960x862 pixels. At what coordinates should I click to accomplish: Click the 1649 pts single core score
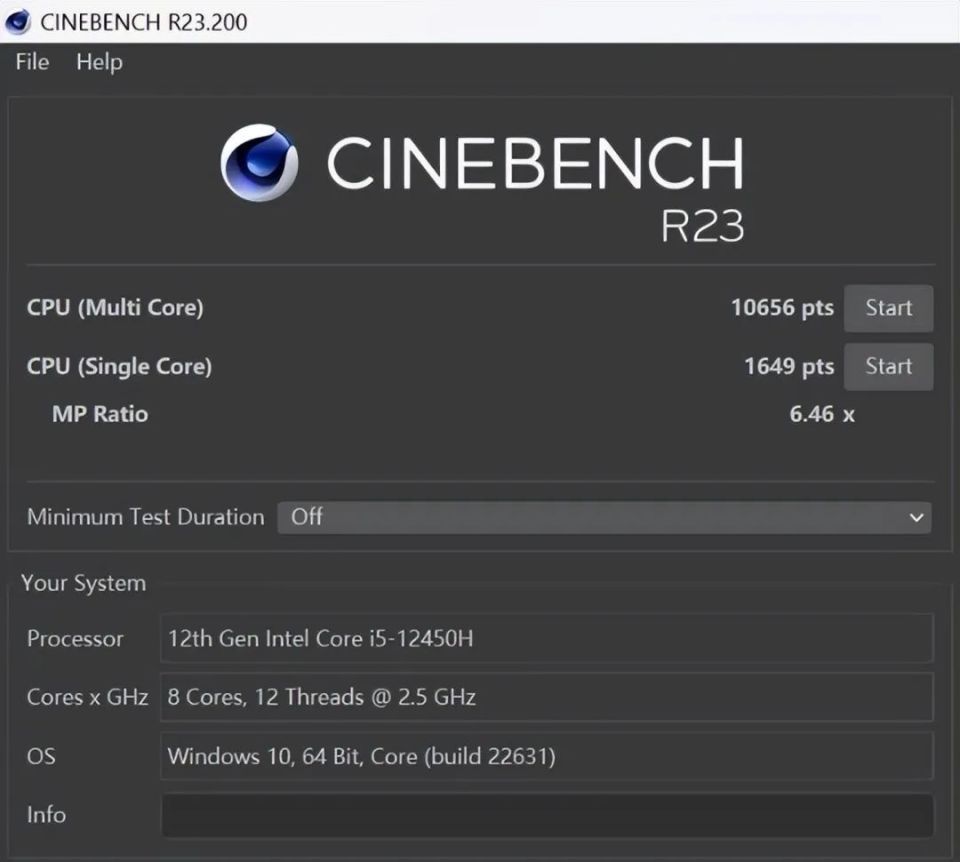click(x=789, y=366)
